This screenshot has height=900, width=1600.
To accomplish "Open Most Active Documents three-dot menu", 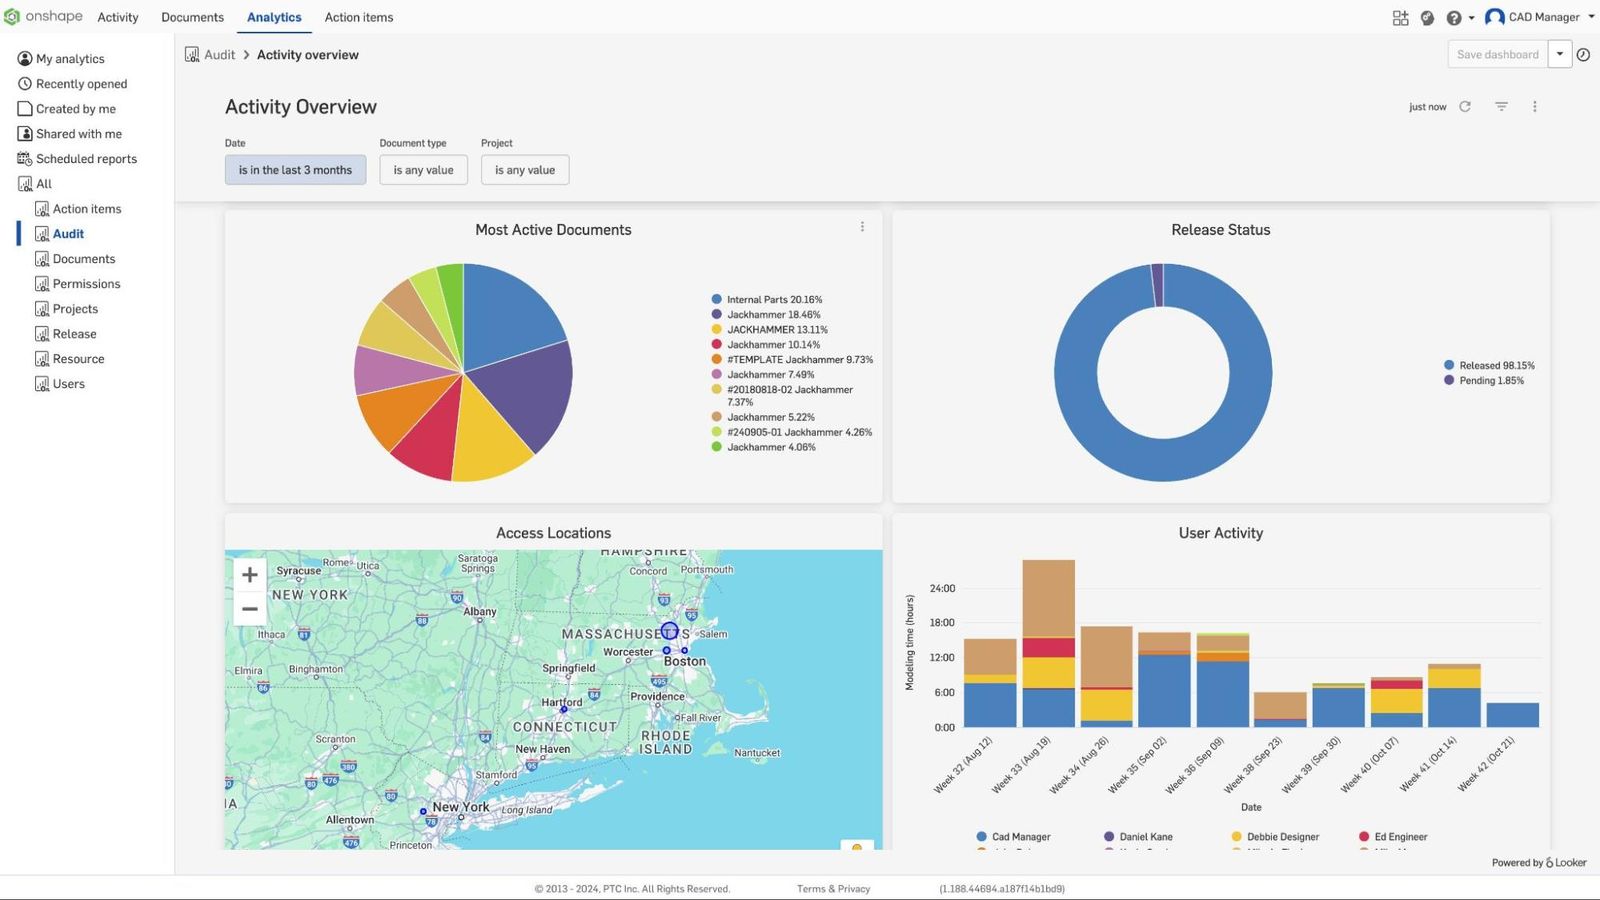I will click(862, 226).
